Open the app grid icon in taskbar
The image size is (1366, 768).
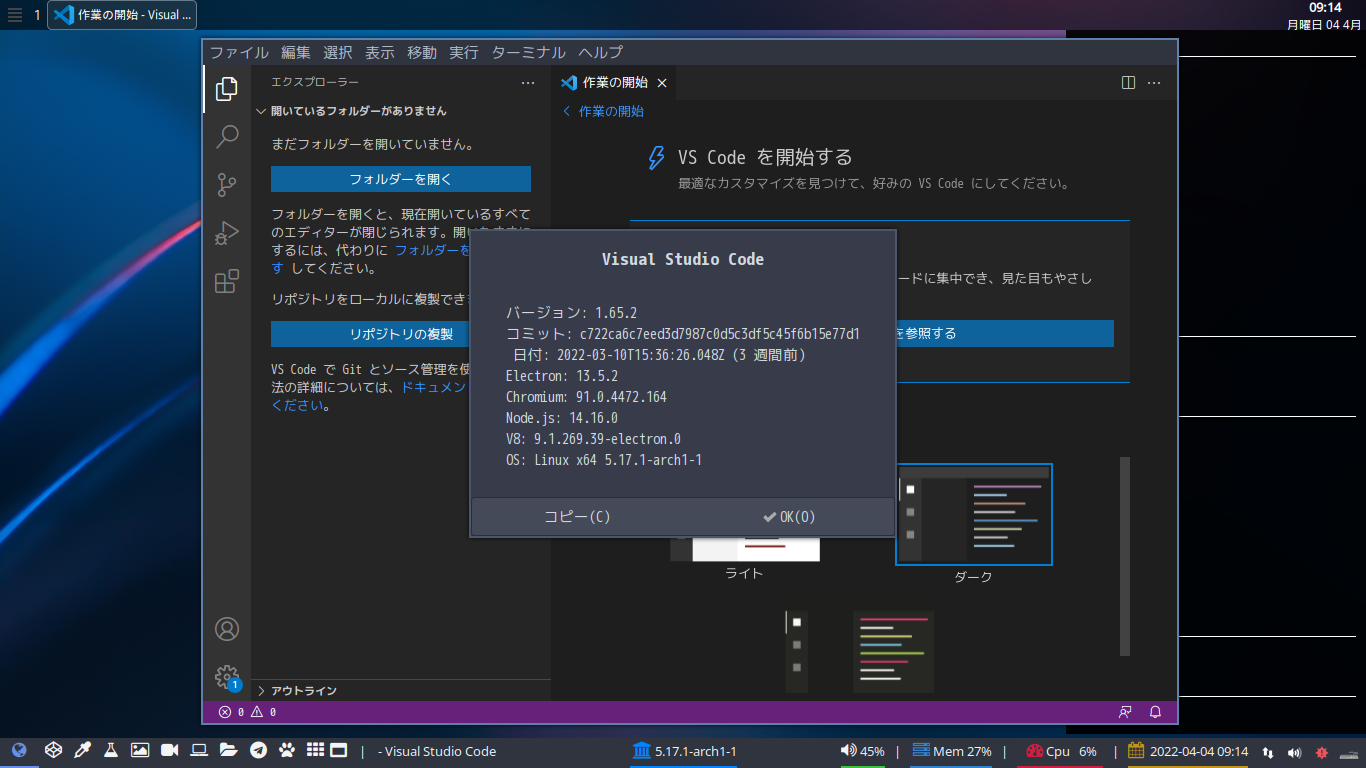click(x=315, y=750)
